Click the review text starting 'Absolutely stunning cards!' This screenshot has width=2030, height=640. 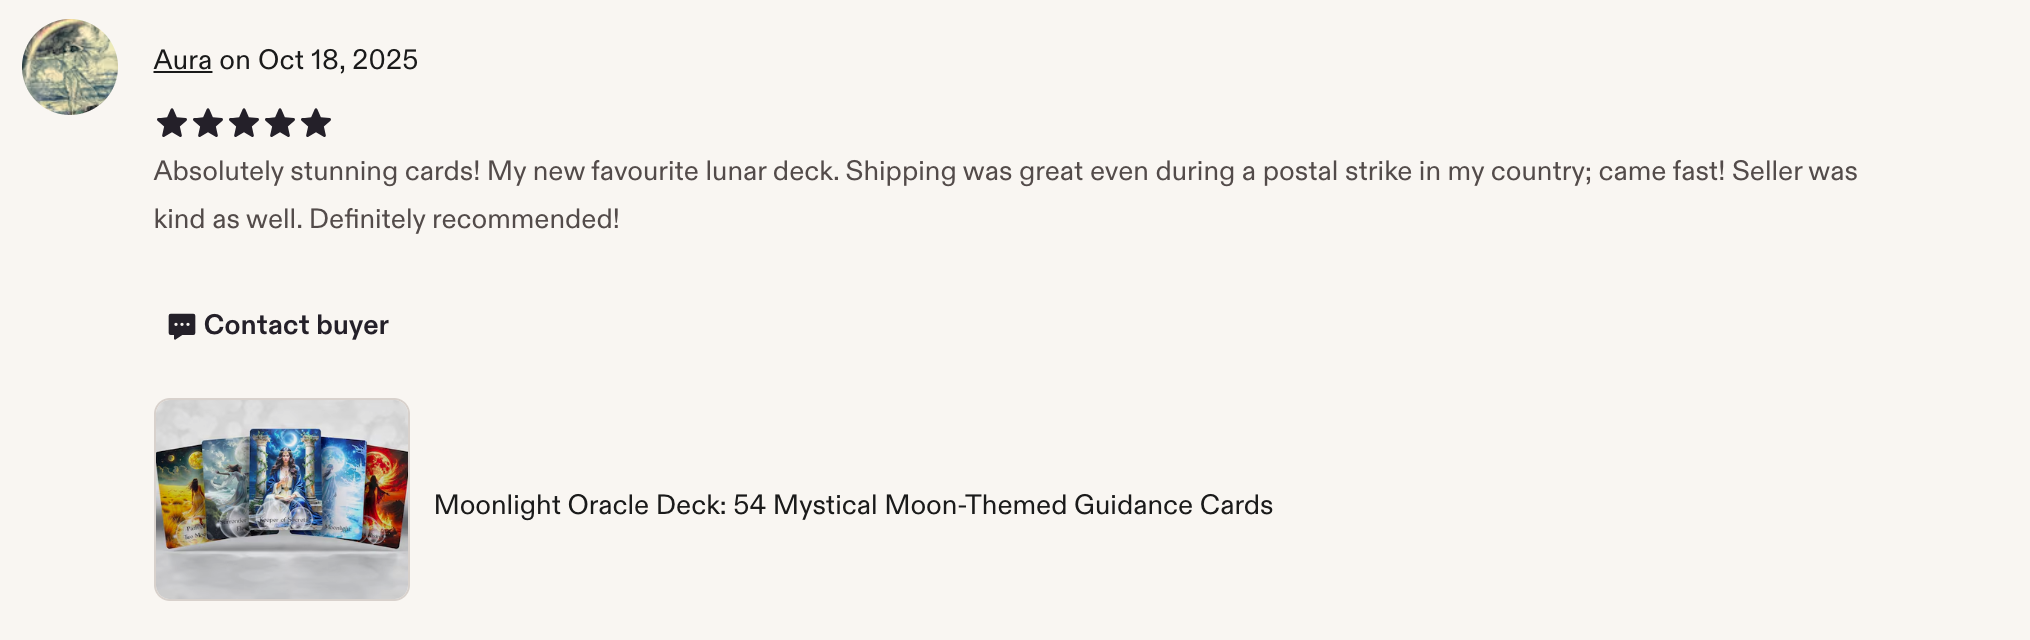pyautogui.click(x=1005, y=195)
